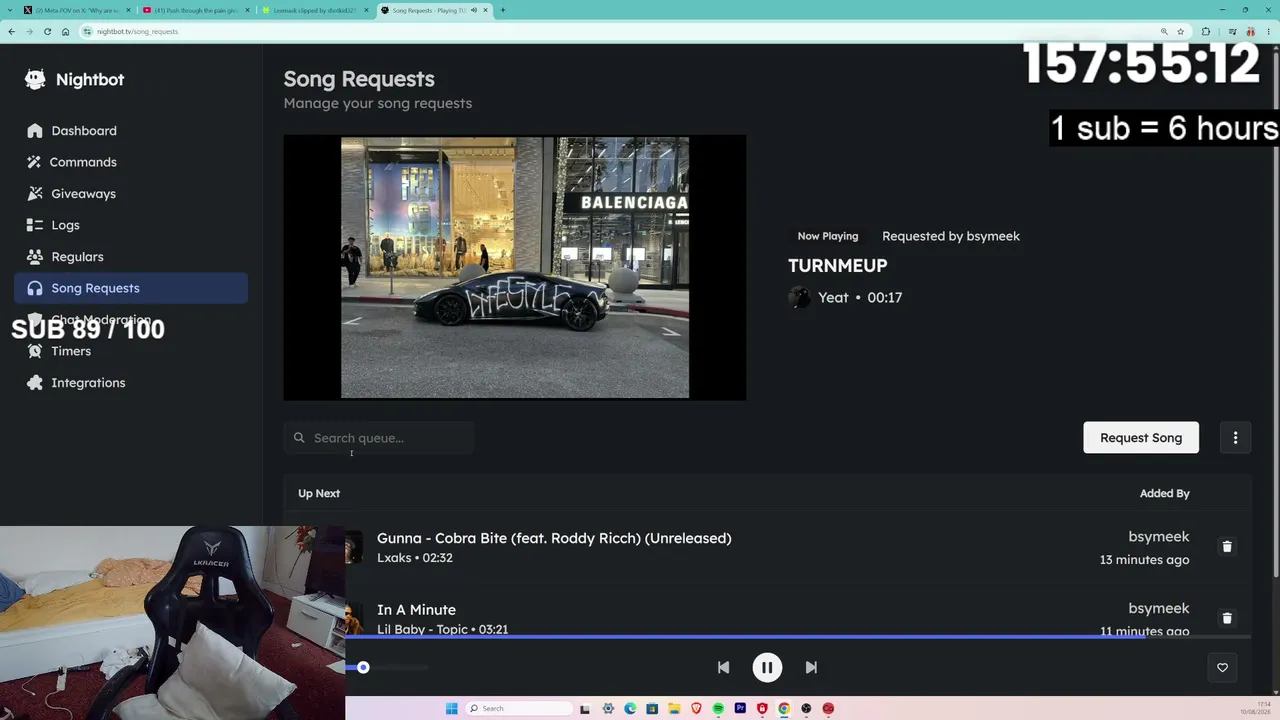Focus the Search queue input field
Screen dimensions: 1280x720
click(x=379, y=438)
